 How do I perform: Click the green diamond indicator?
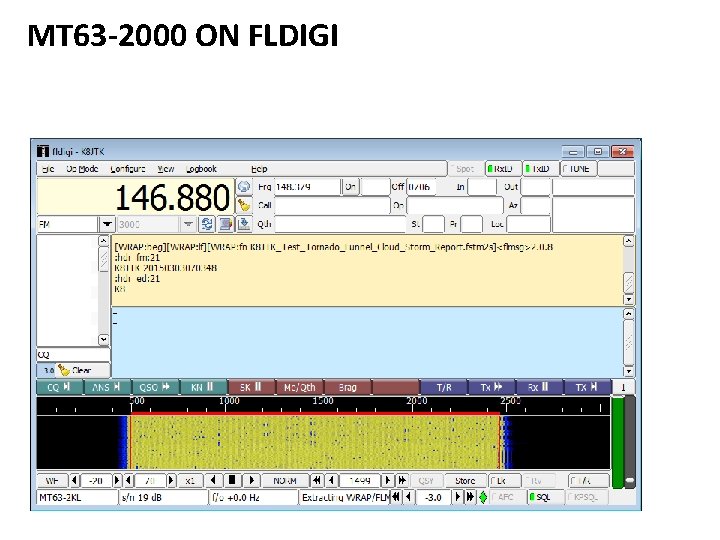click(x=483, y=497)
